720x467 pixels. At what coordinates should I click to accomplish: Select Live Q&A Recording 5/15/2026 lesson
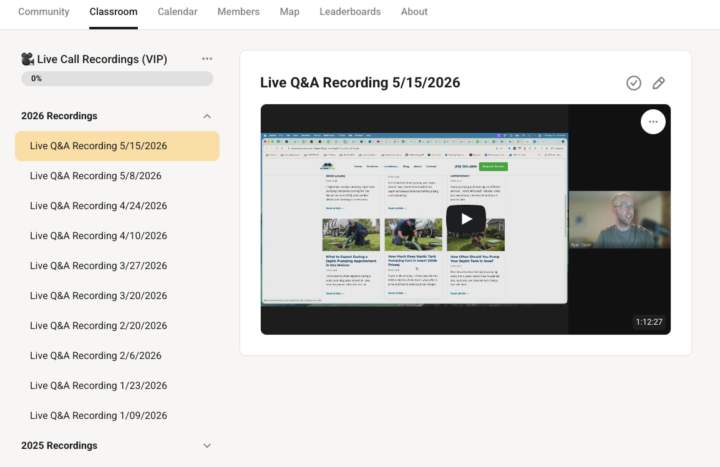(x=117, y=146)
